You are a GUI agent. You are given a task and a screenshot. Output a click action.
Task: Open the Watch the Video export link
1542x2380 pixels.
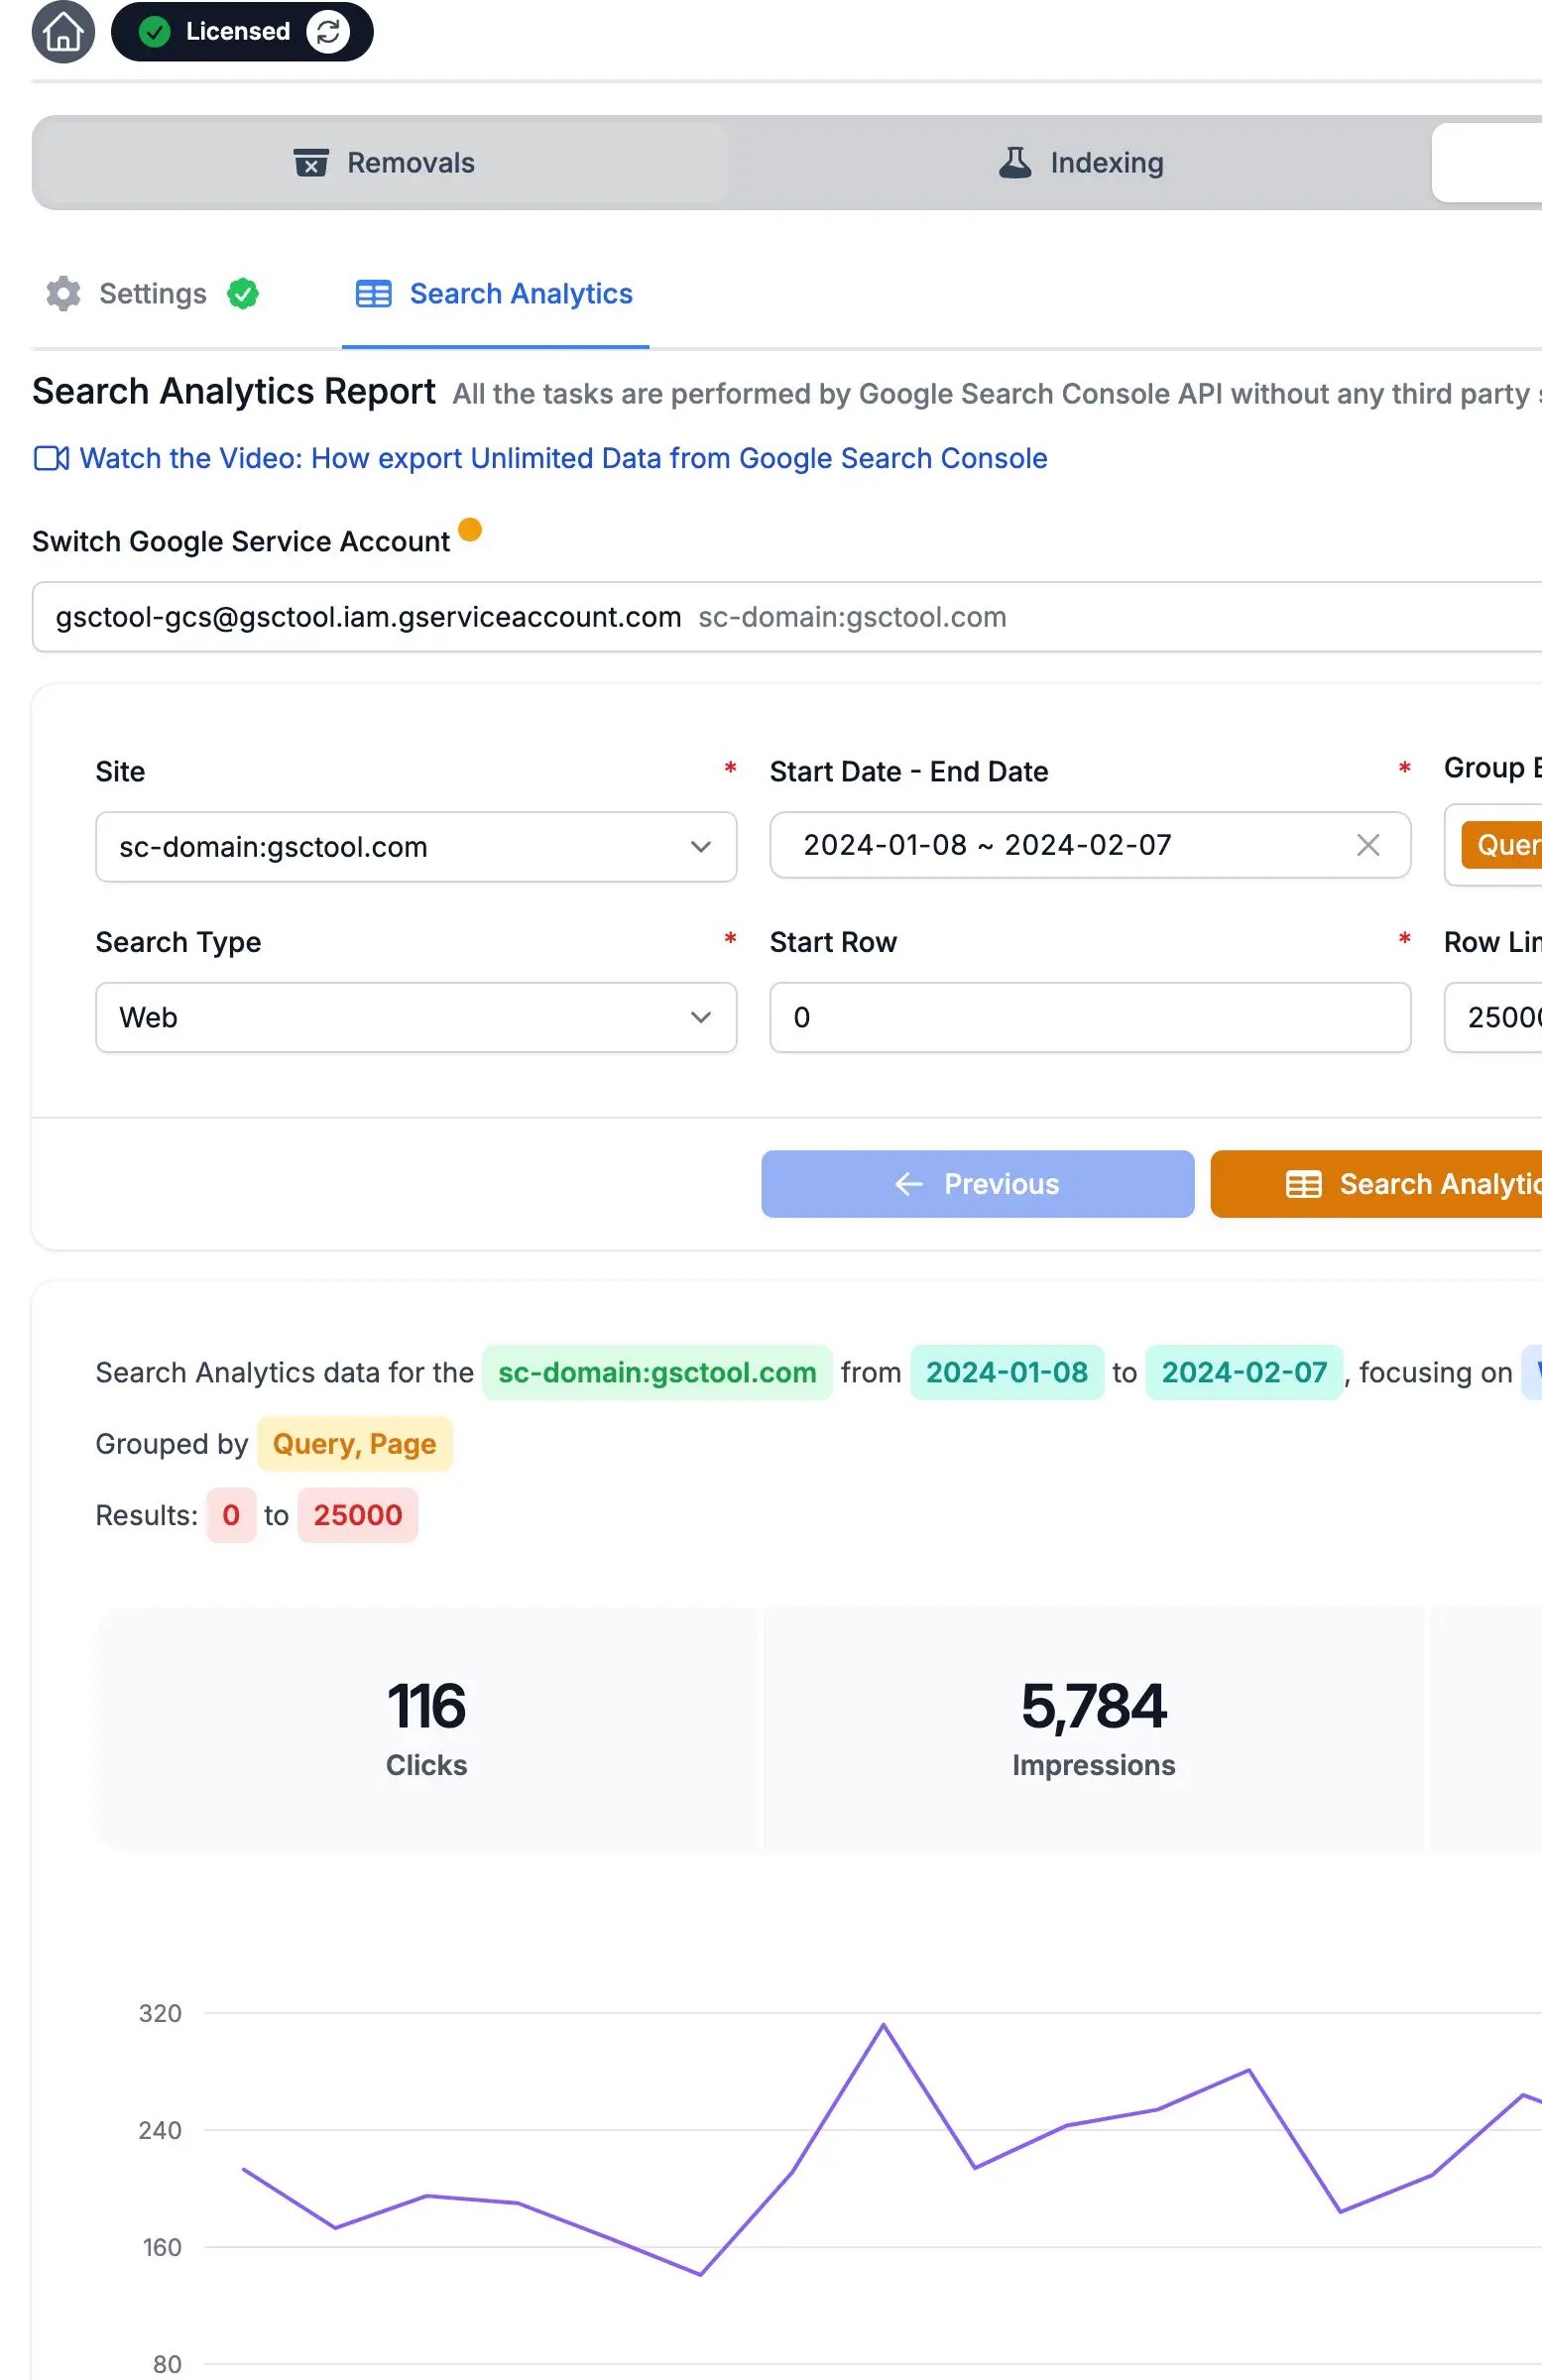tap(563, 459)
